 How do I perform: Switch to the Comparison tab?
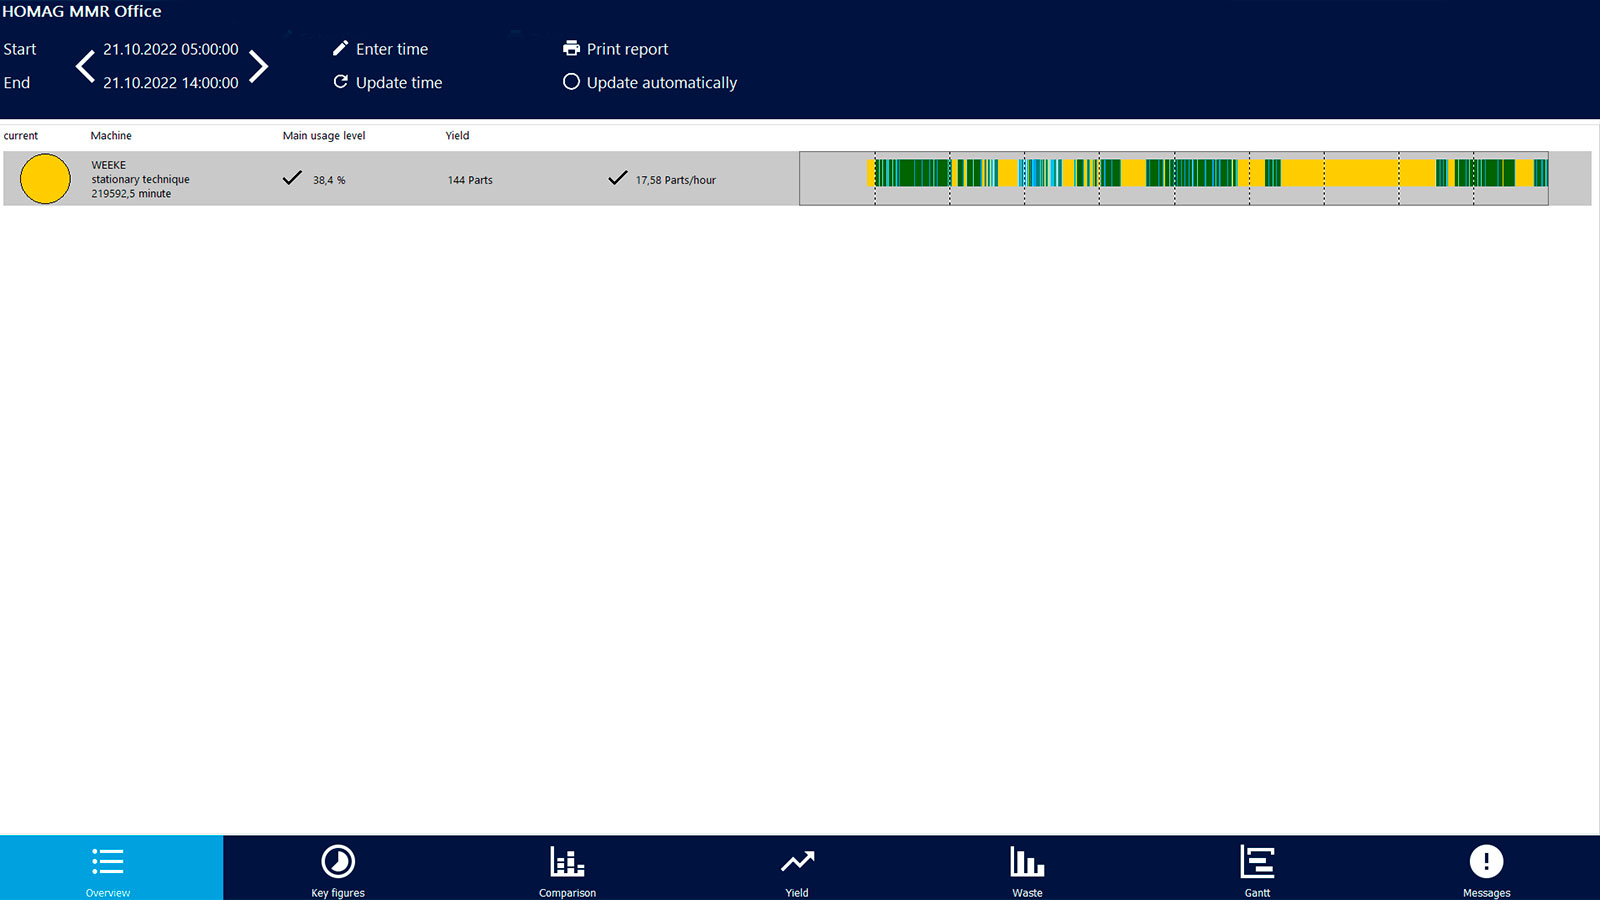pyautogui.click(x=567, y=868)
